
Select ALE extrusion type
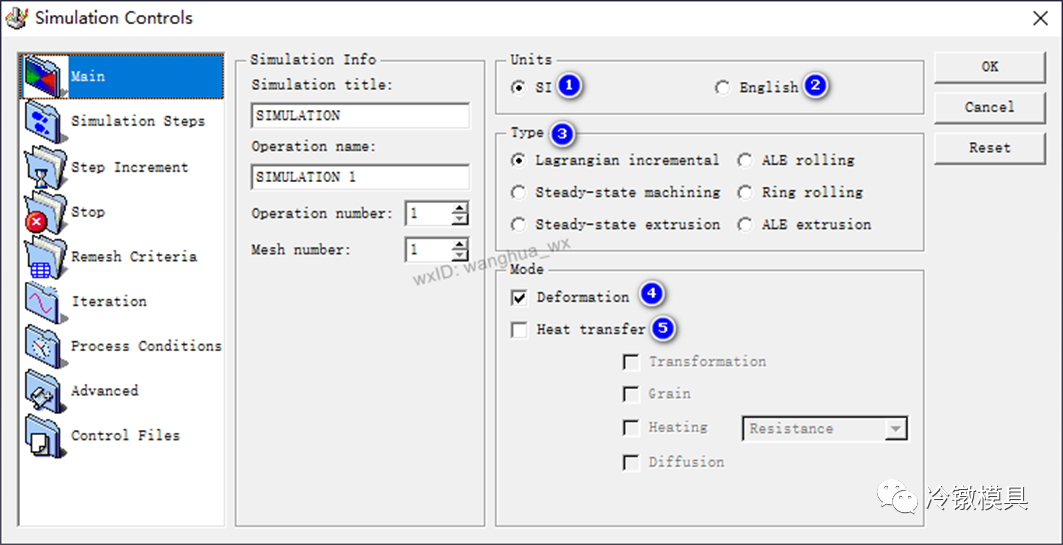(x=745, y=224)
